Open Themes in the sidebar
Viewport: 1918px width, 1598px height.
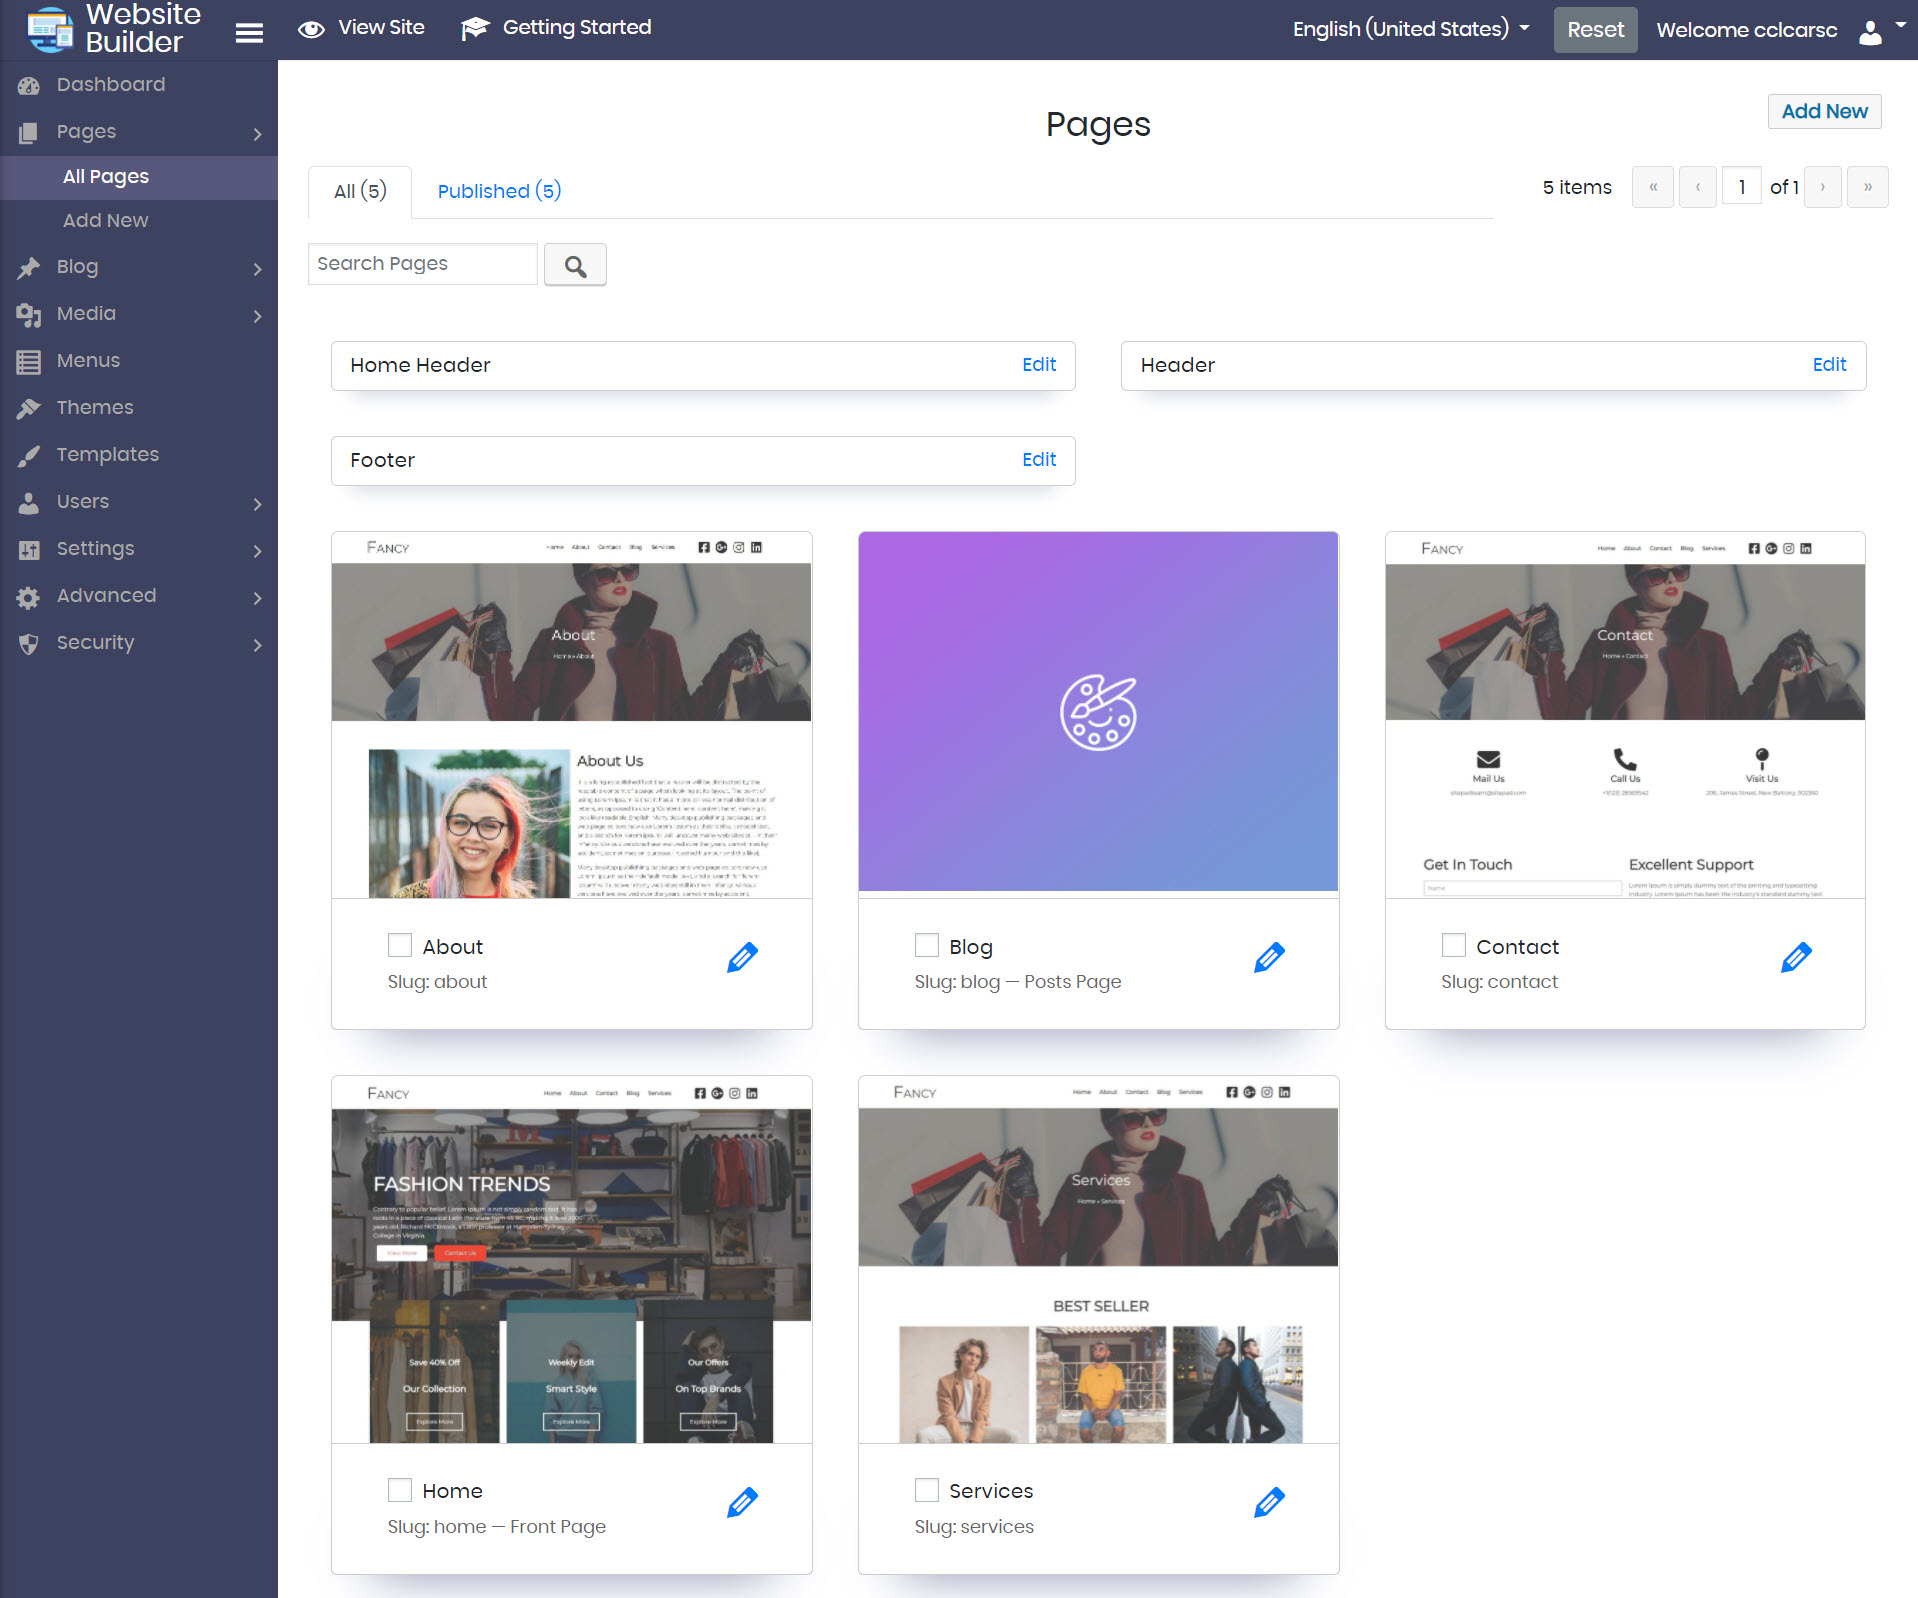(95, 408)
